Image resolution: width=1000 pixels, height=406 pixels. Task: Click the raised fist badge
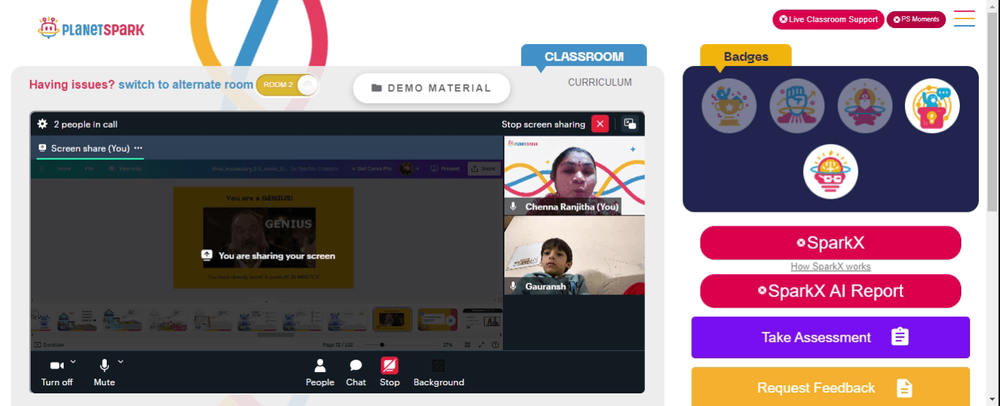797,106
